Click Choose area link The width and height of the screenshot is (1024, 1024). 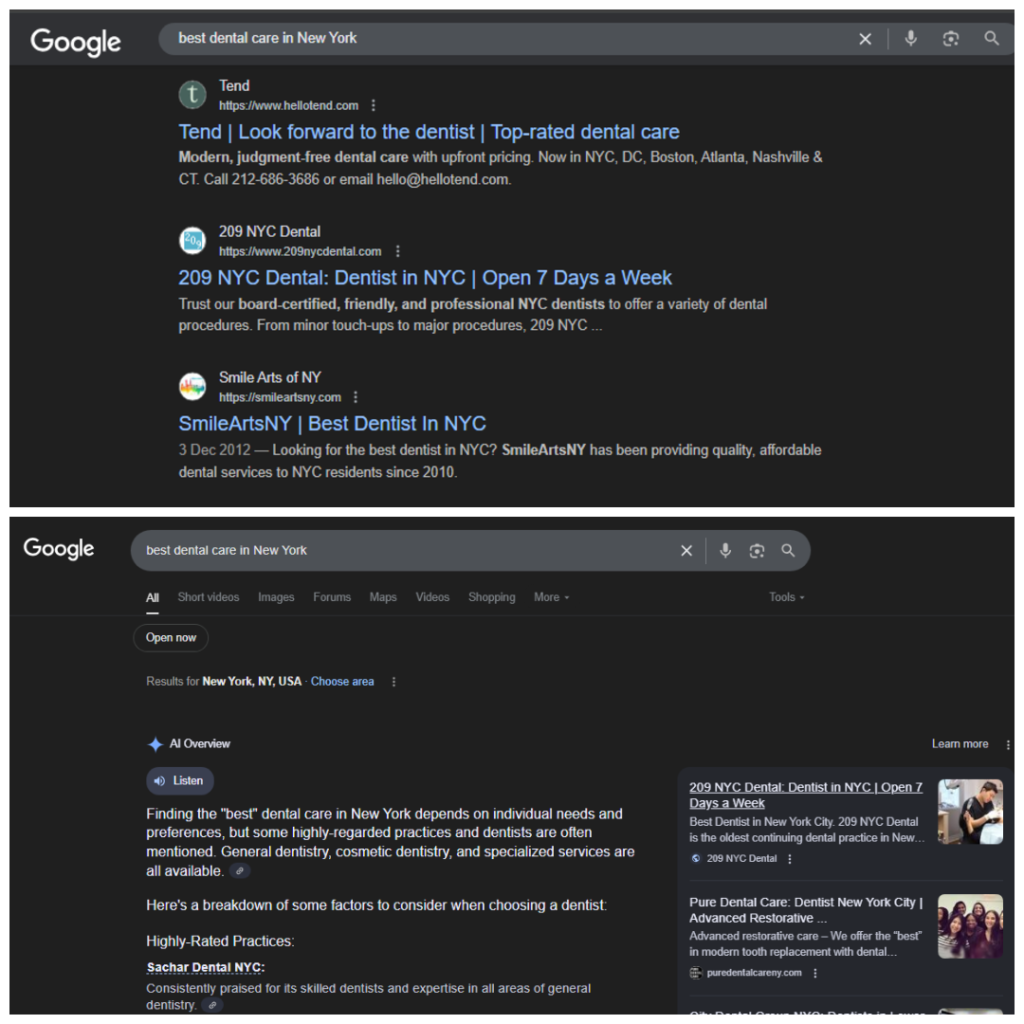coord(342,681)
